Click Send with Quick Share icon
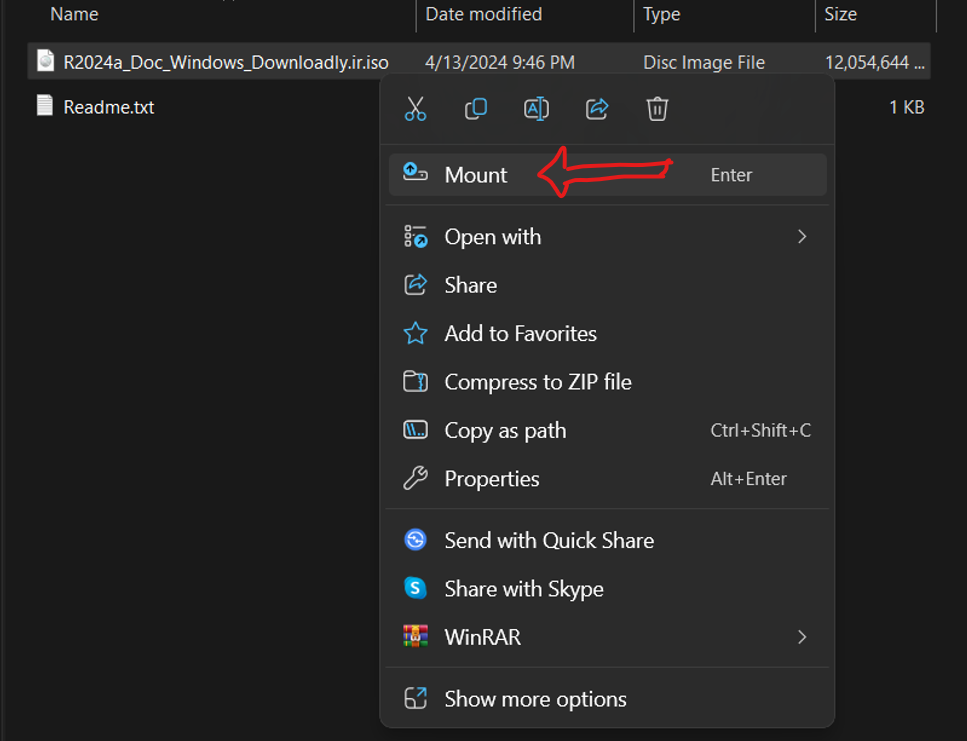Screen dimensions: 967x741 point(415,540)
